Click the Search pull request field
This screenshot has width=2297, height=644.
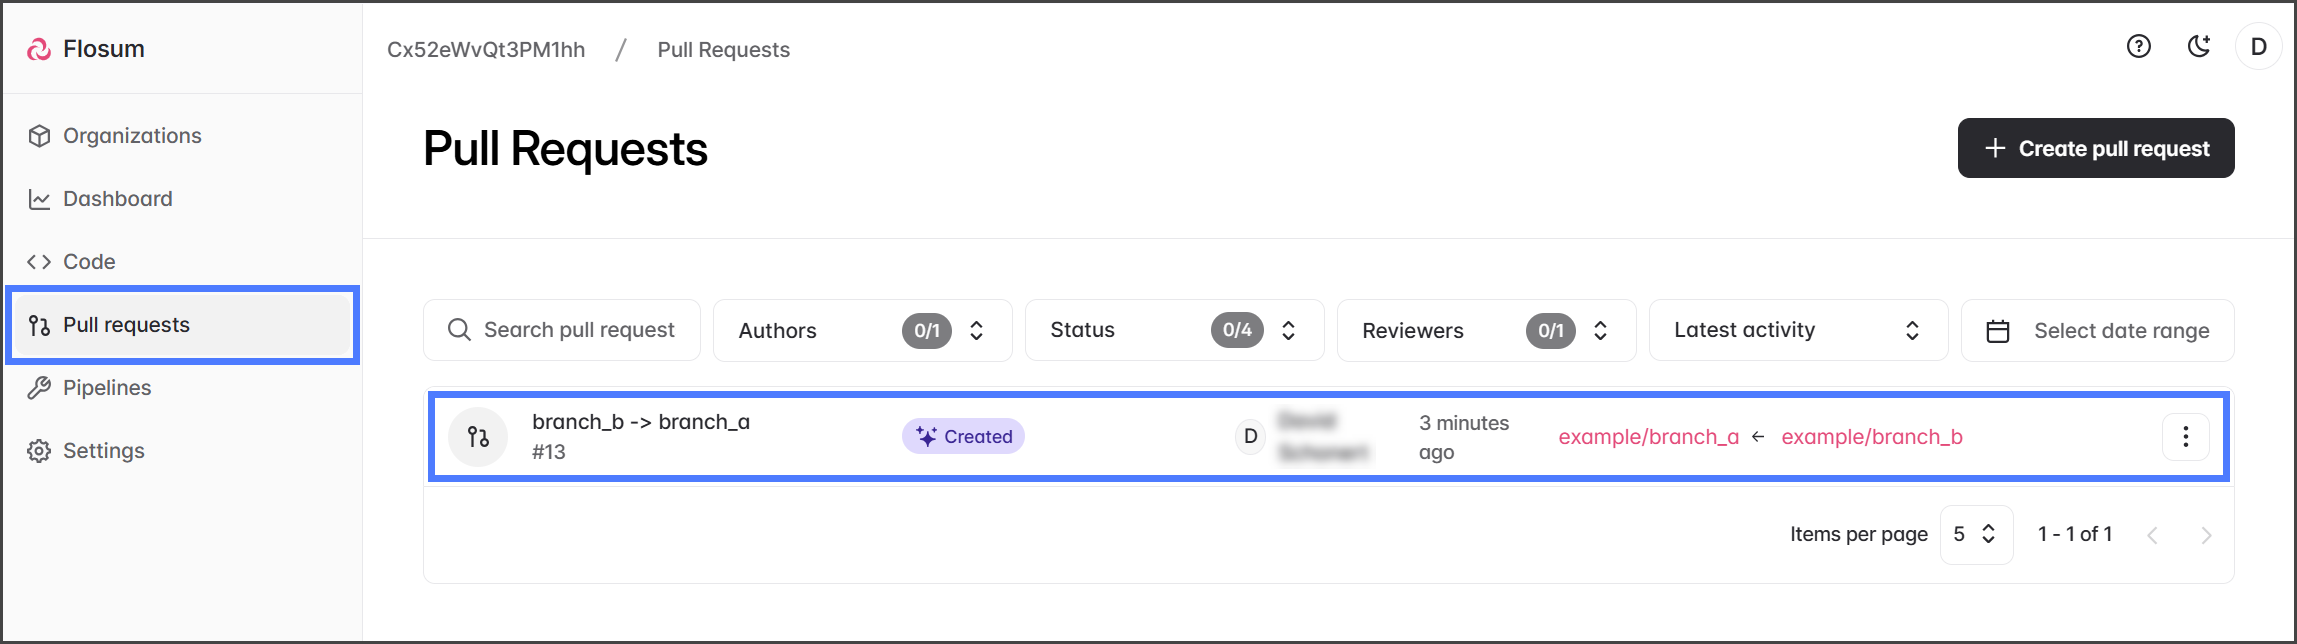click(579, 330)
